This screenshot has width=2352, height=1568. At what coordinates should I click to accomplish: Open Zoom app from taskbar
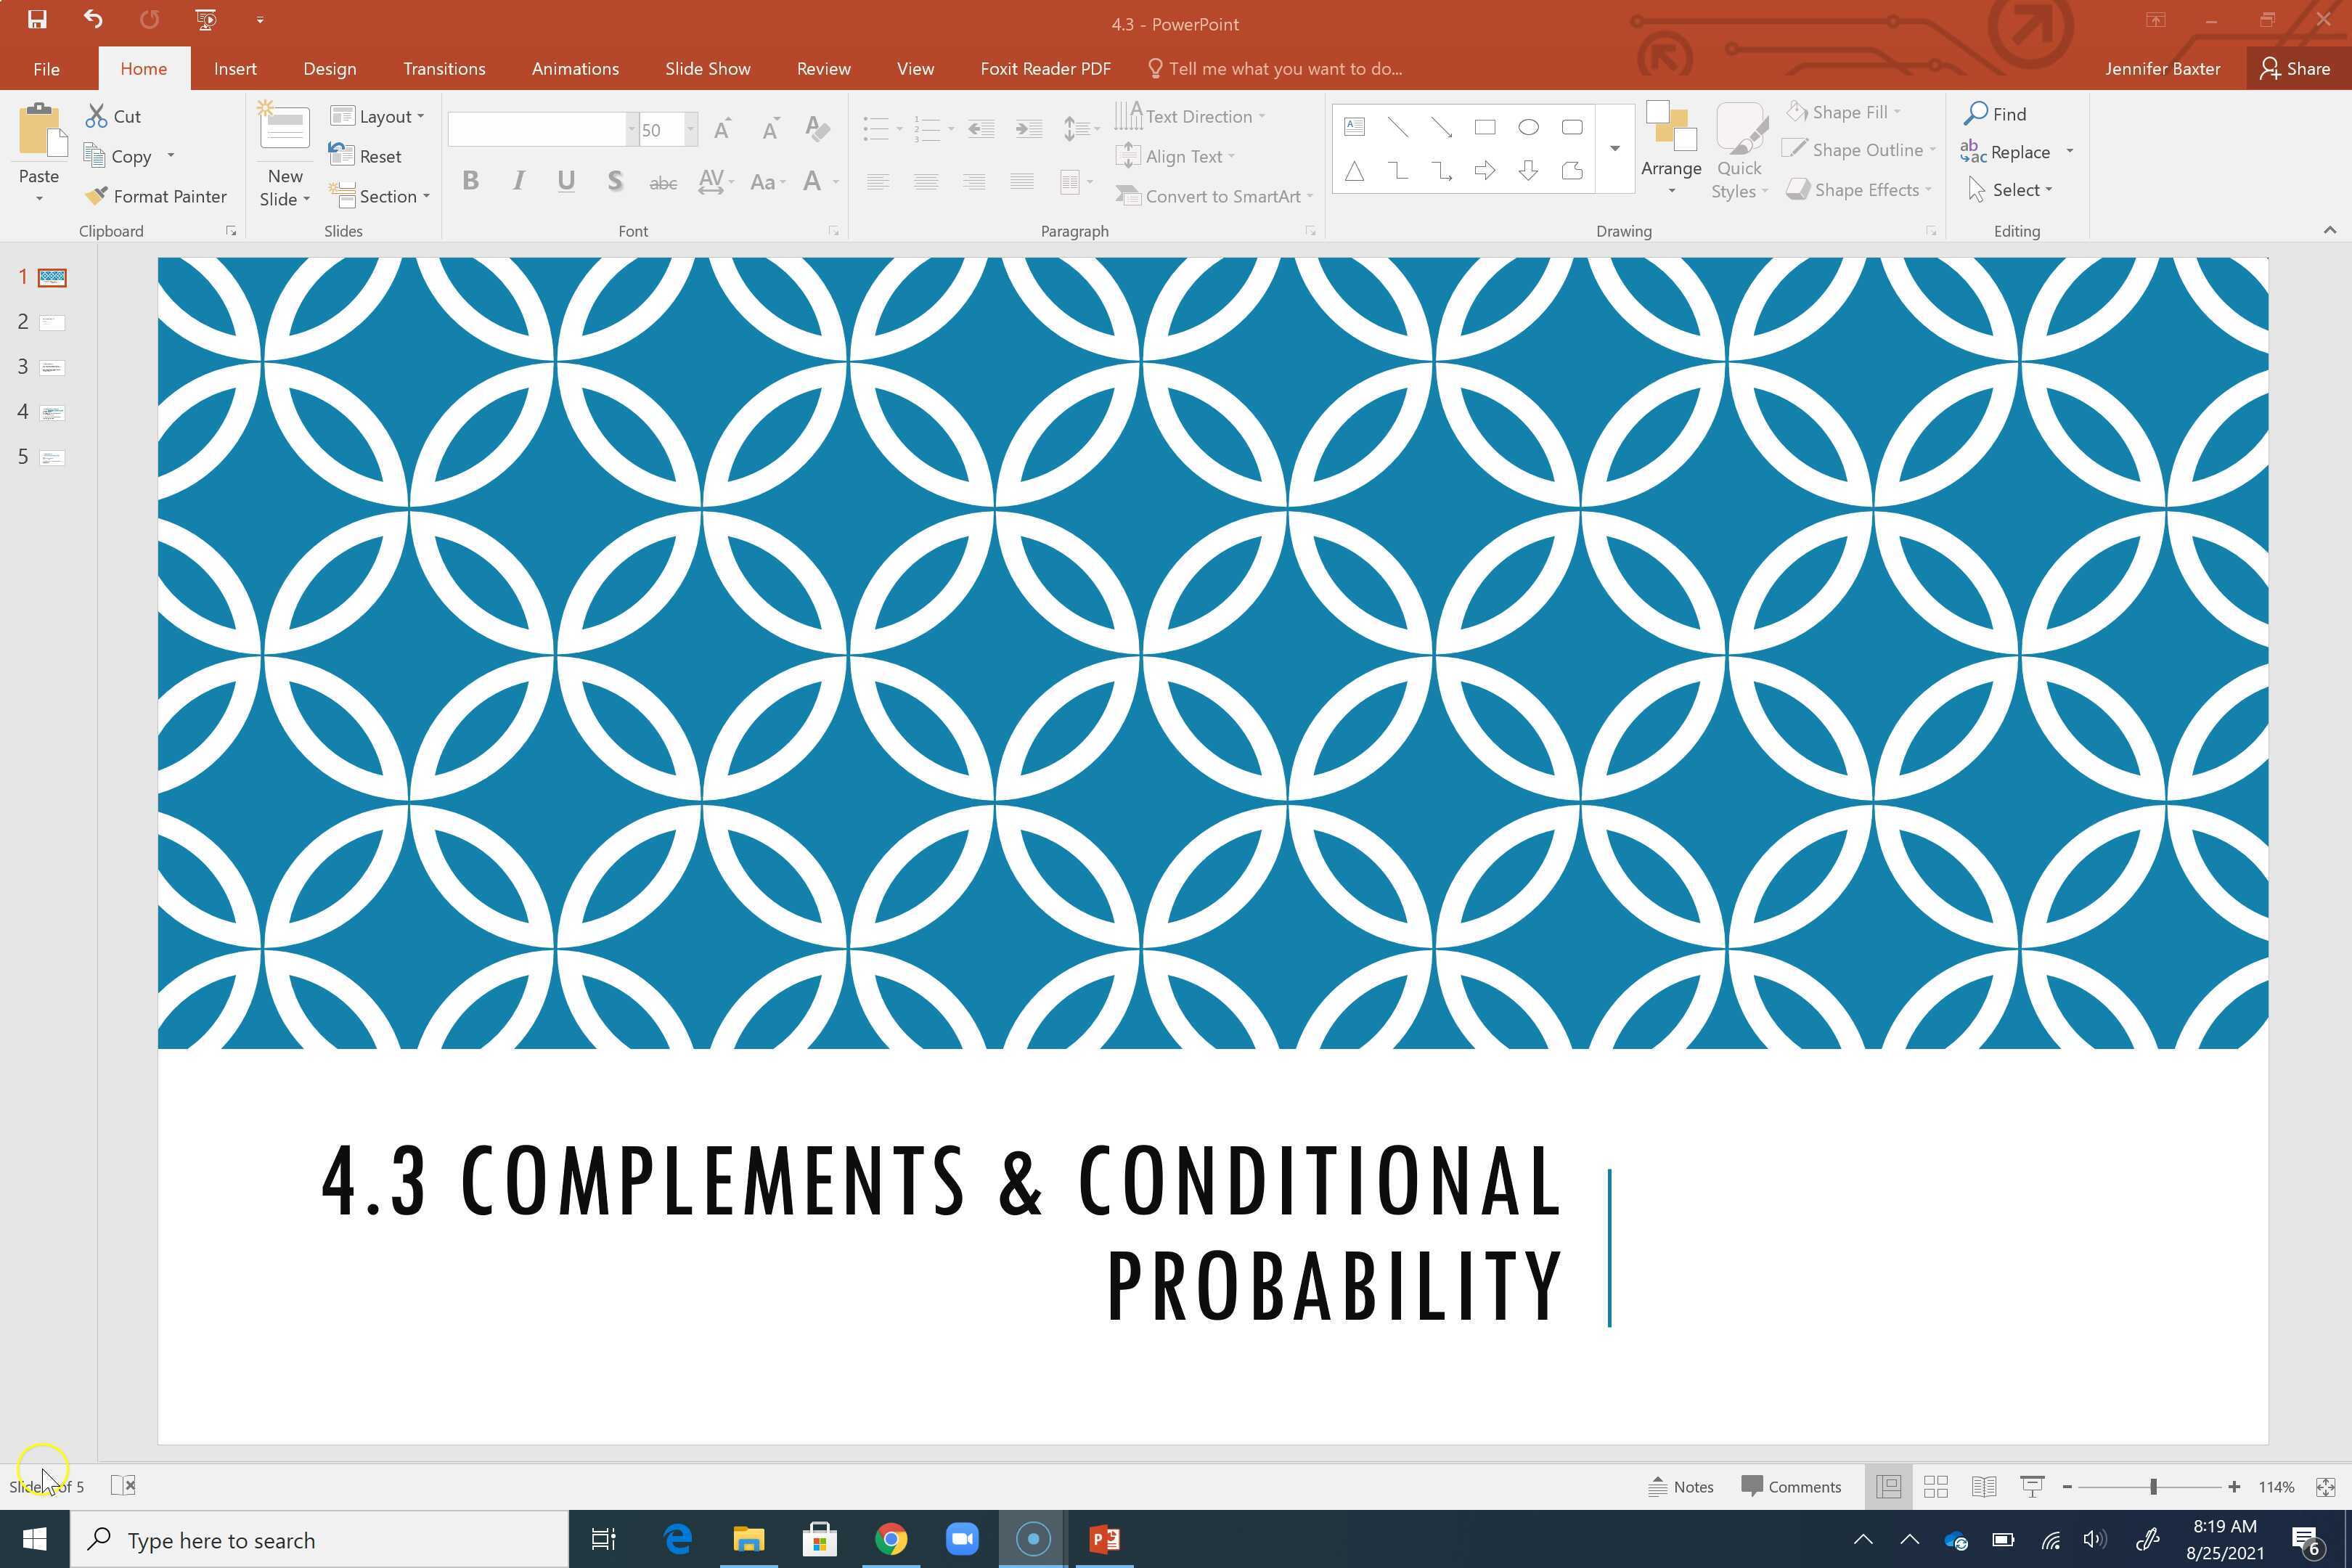pyautogui.click(x=962, y=1538)
